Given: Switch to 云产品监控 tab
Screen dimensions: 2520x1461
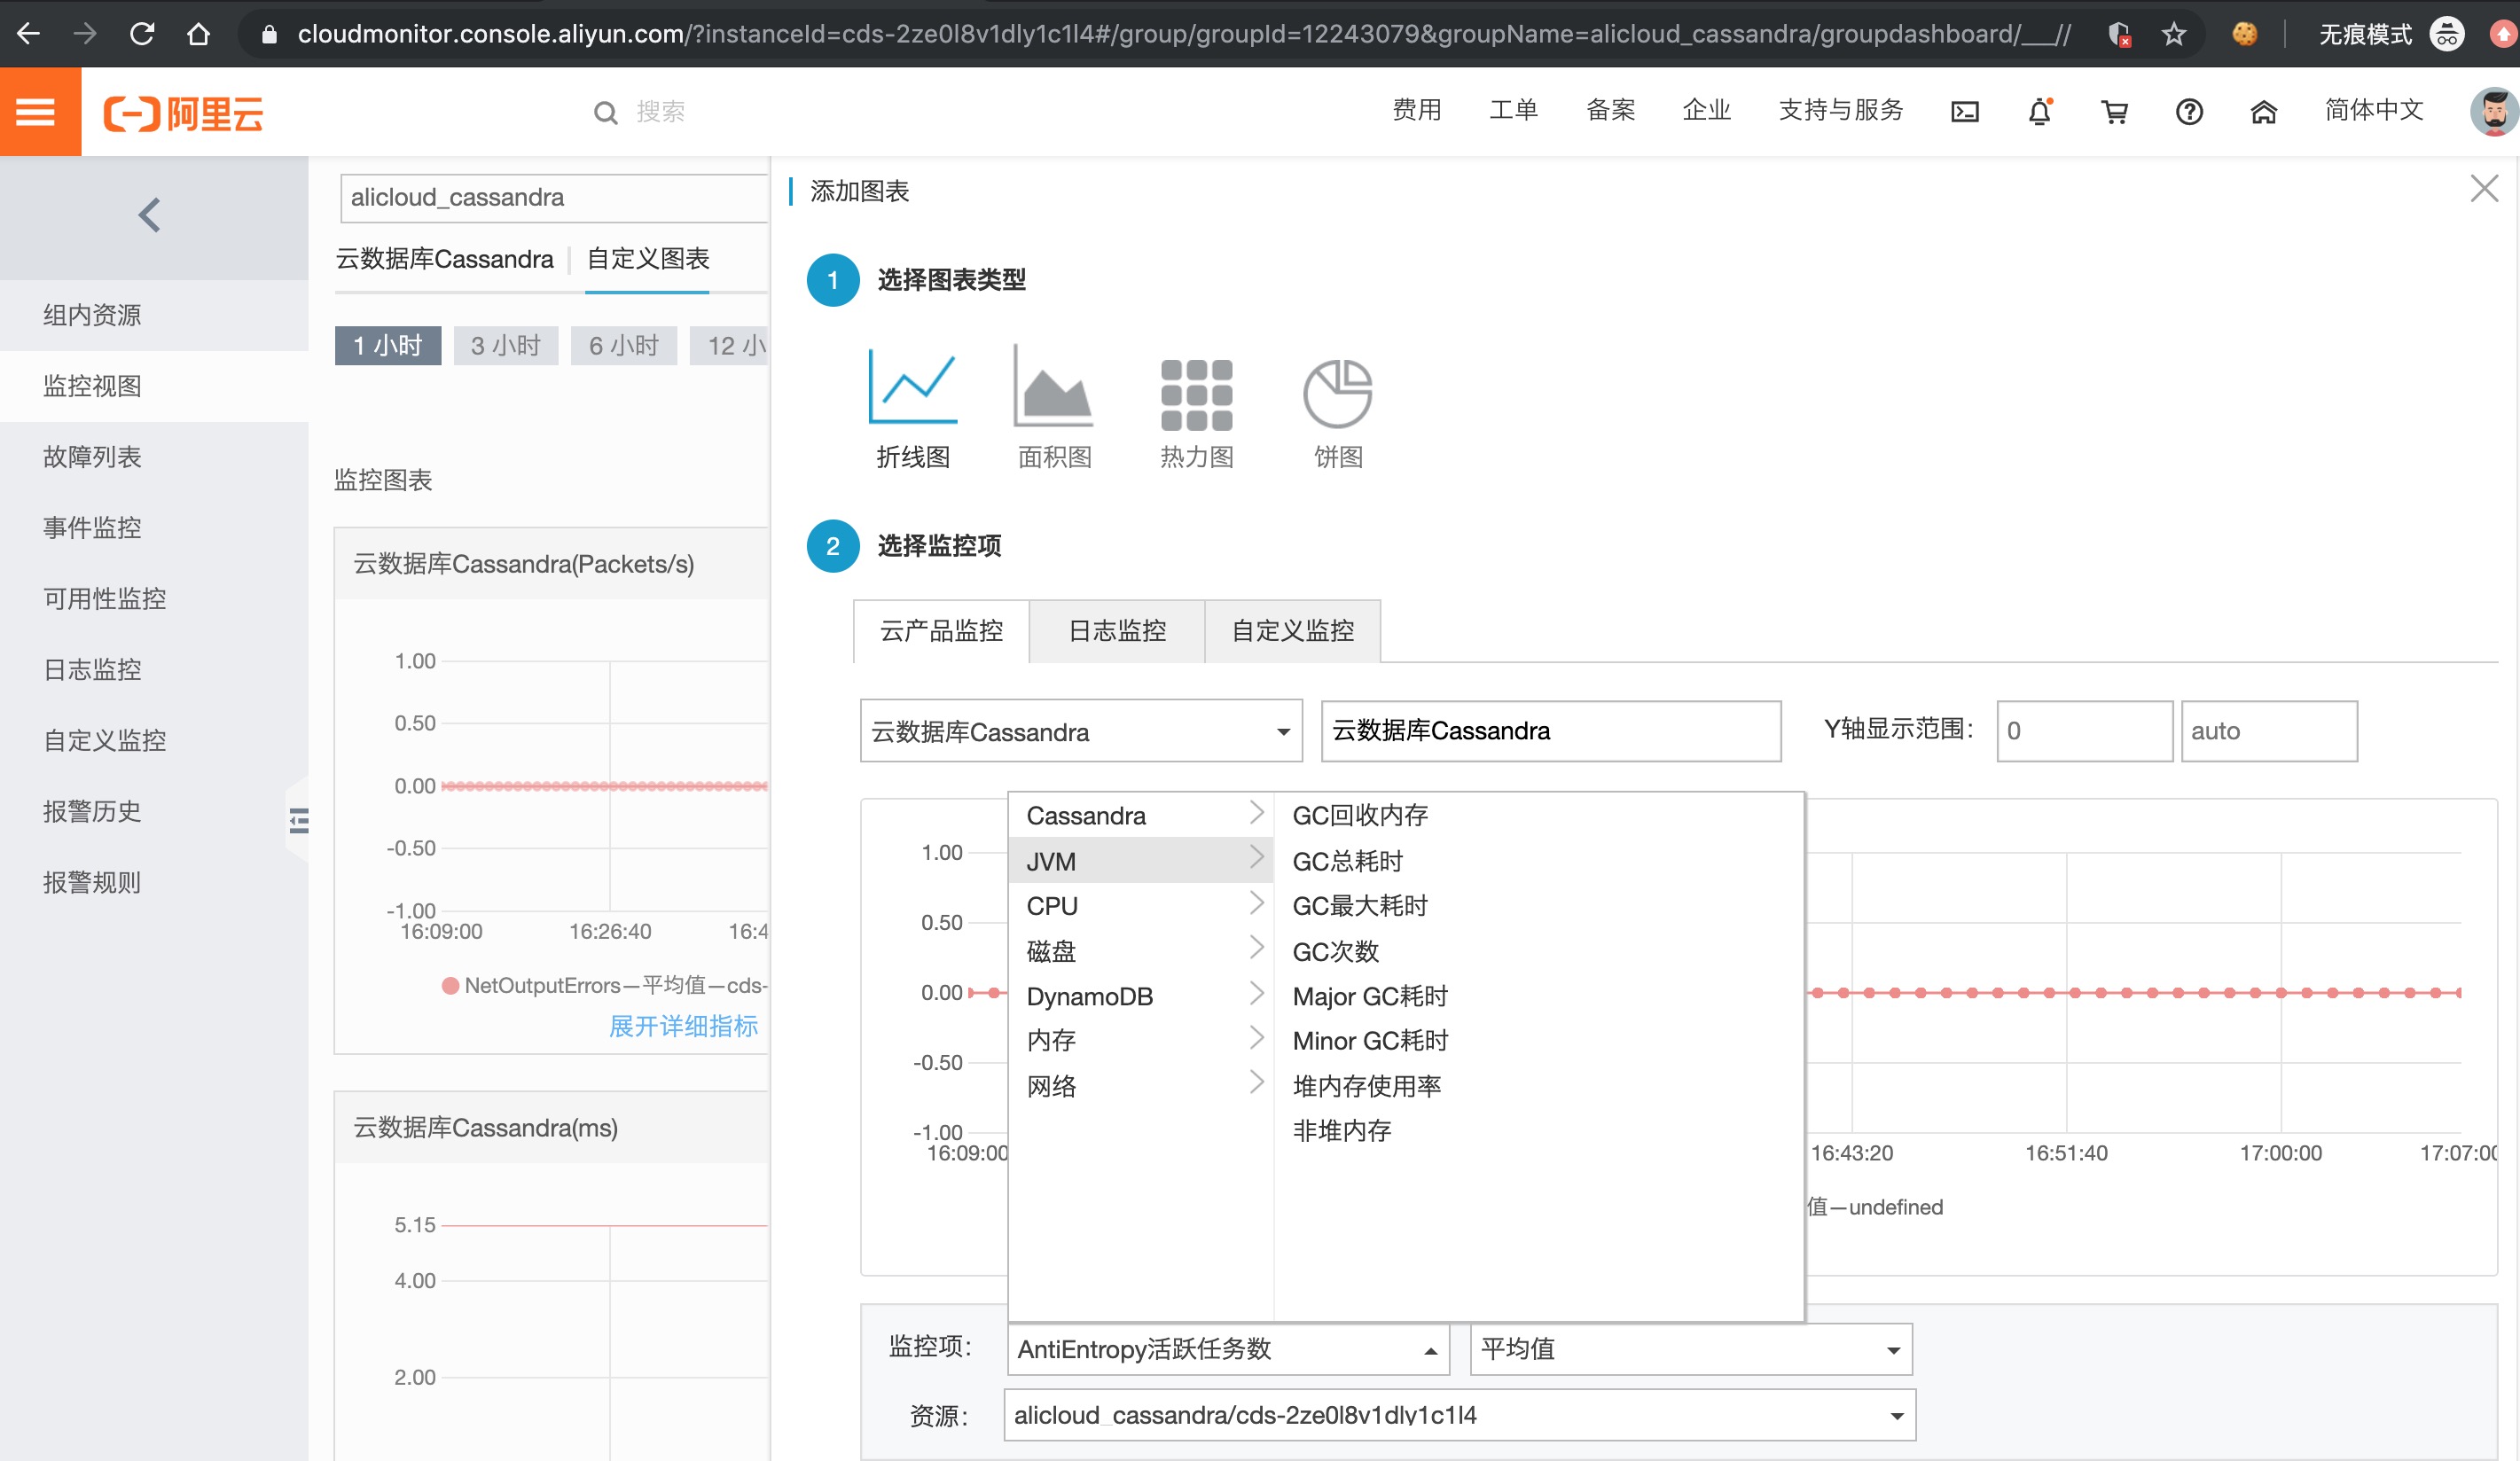Looking at the screenshot, I should [x=941, y=631].
